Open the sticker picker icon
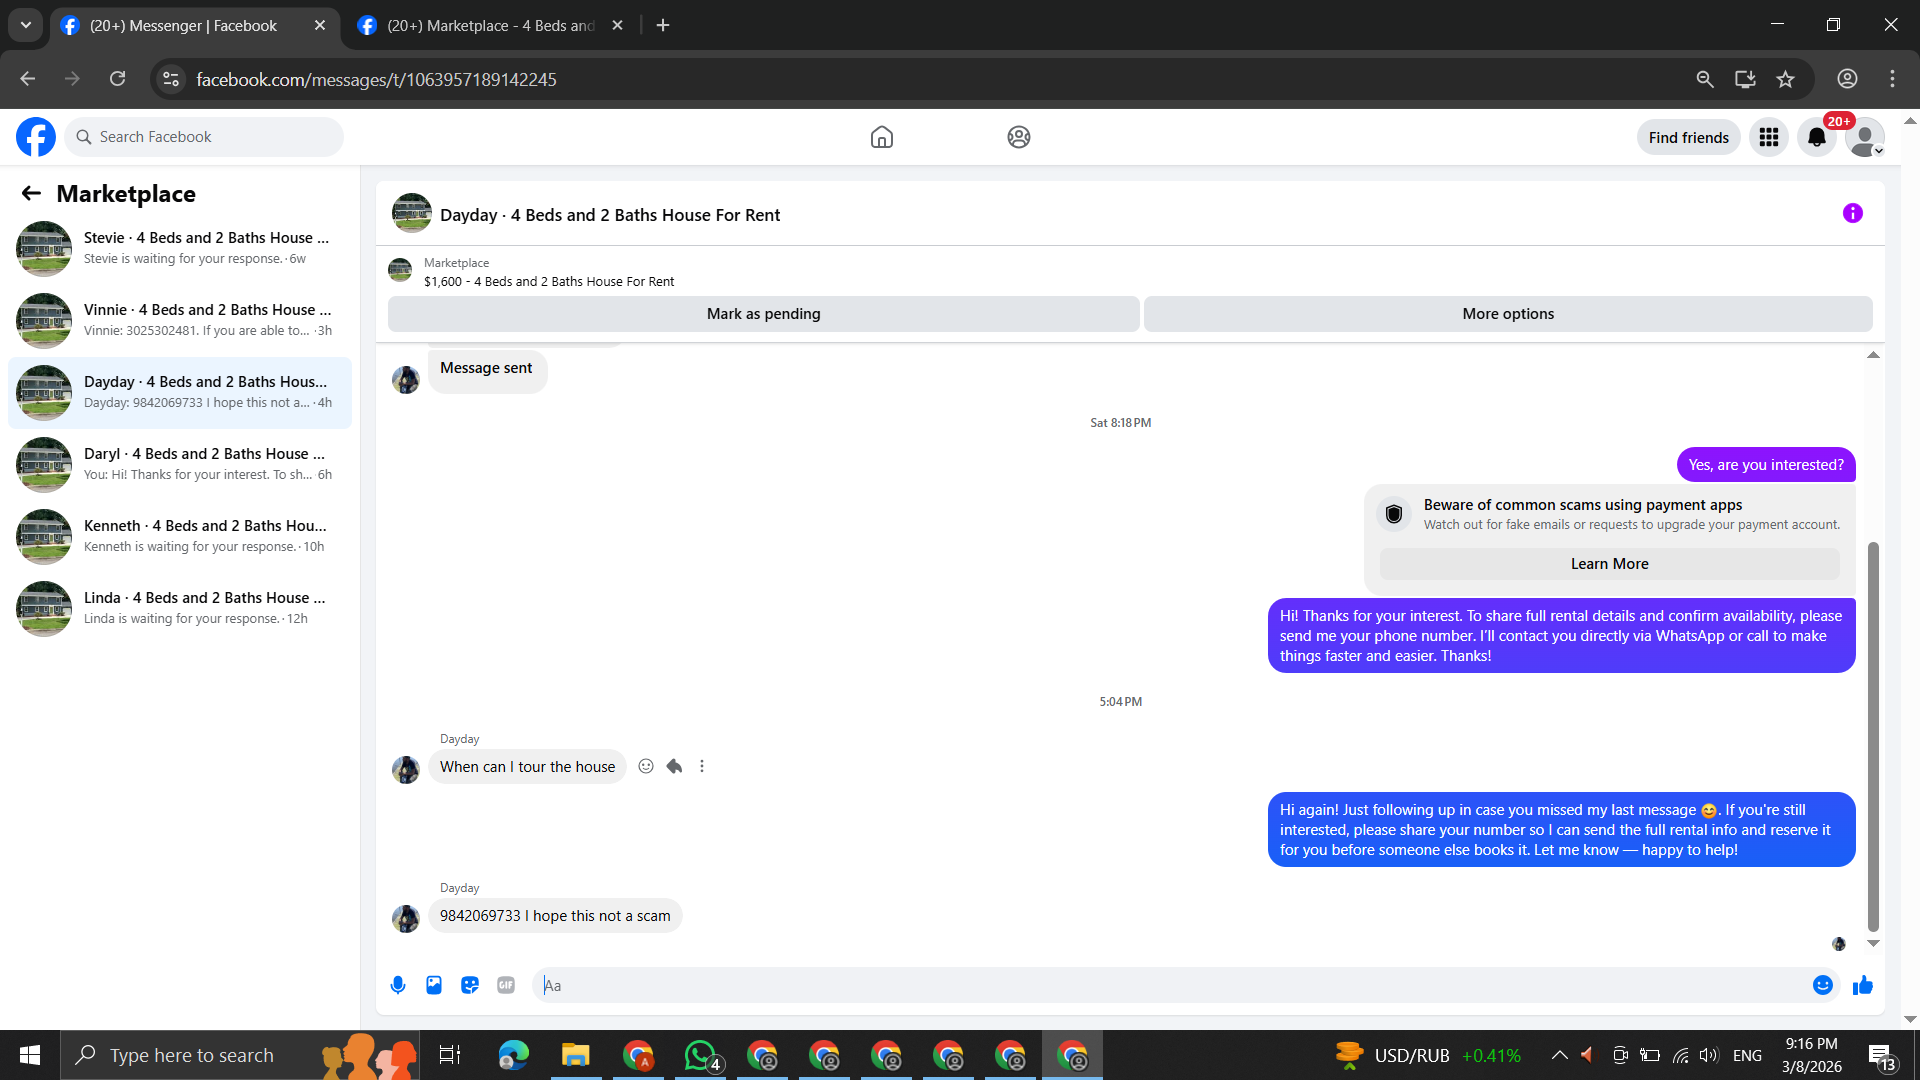Screen dimensions: 1920x1080 (x=470, y=985)
